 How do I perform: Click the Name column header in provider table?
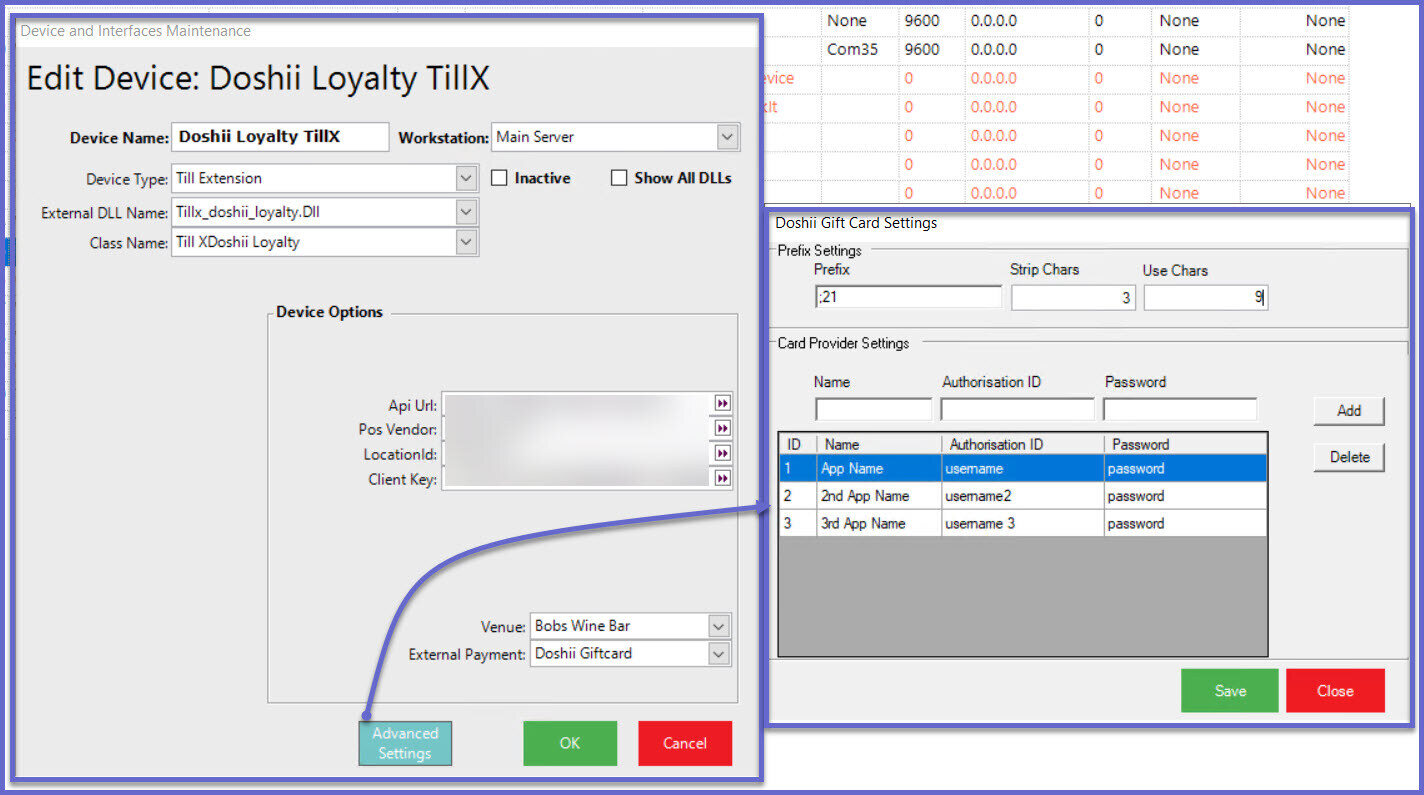[879, 444]
